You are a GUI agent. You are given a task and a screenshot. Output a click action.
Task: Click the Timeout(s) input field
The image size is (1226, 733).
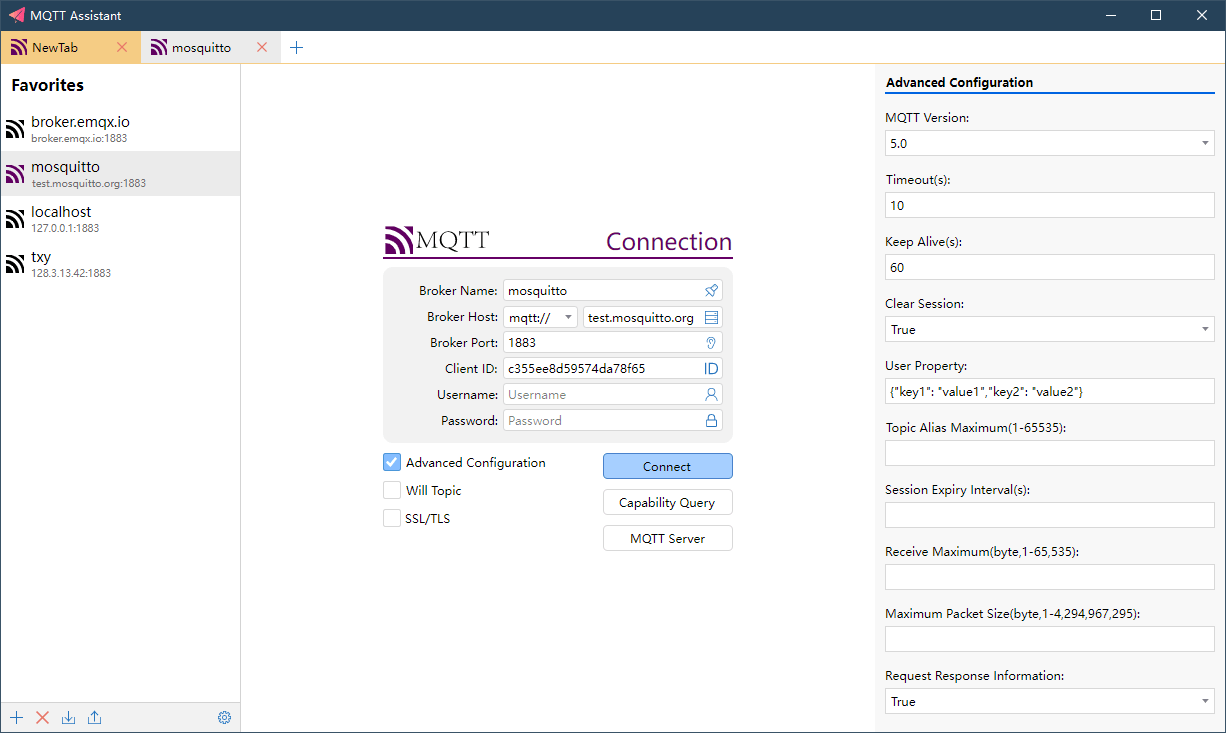click(1050, 205)
